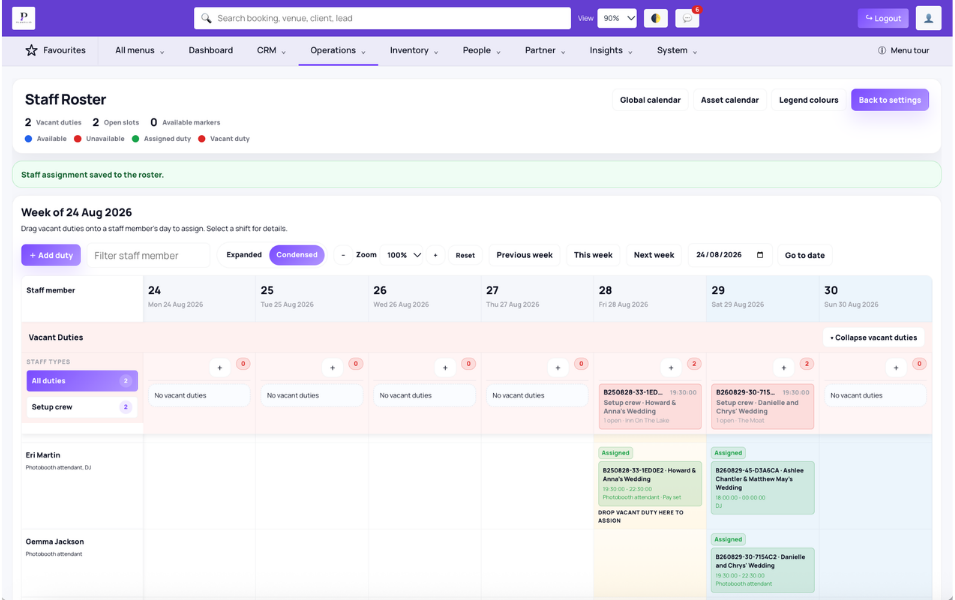Click the Eri Martin staff name
Image resolution: width=955 pixels, height=600 pixels.
pos(43,455)
